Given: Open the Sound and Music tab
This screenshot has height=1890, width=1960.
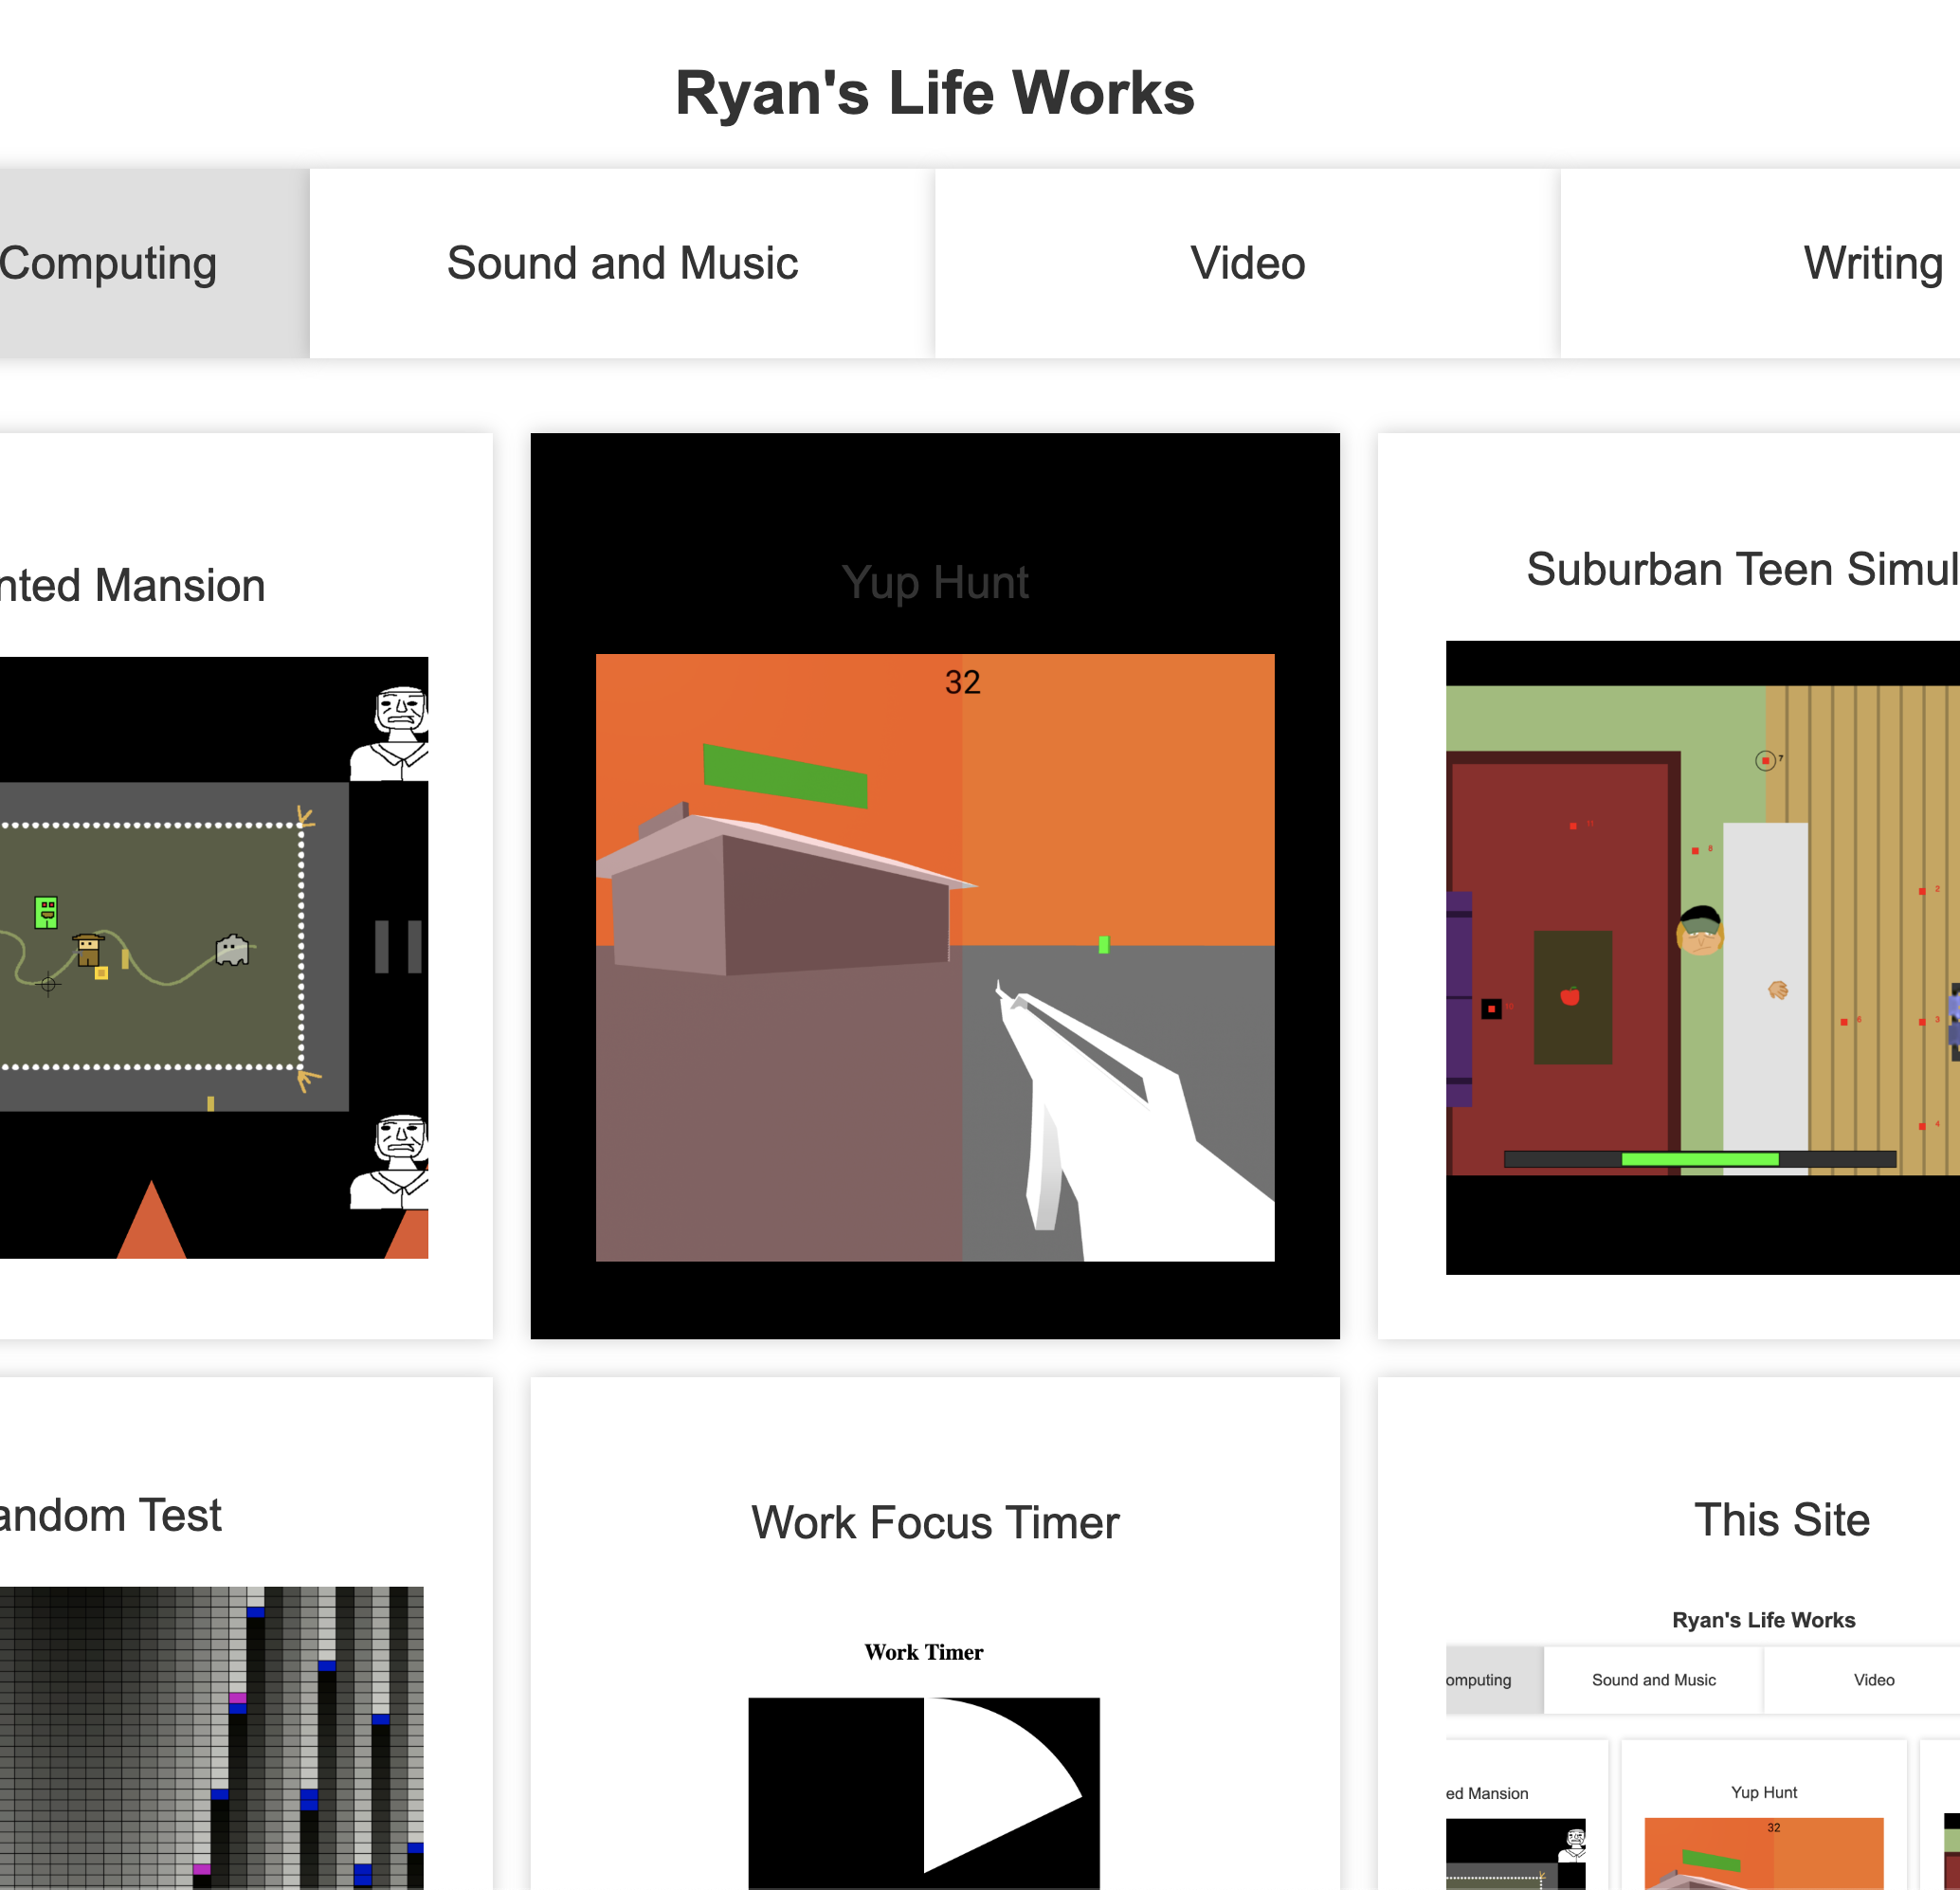Looking at the screenshot, I should point(622,263).
